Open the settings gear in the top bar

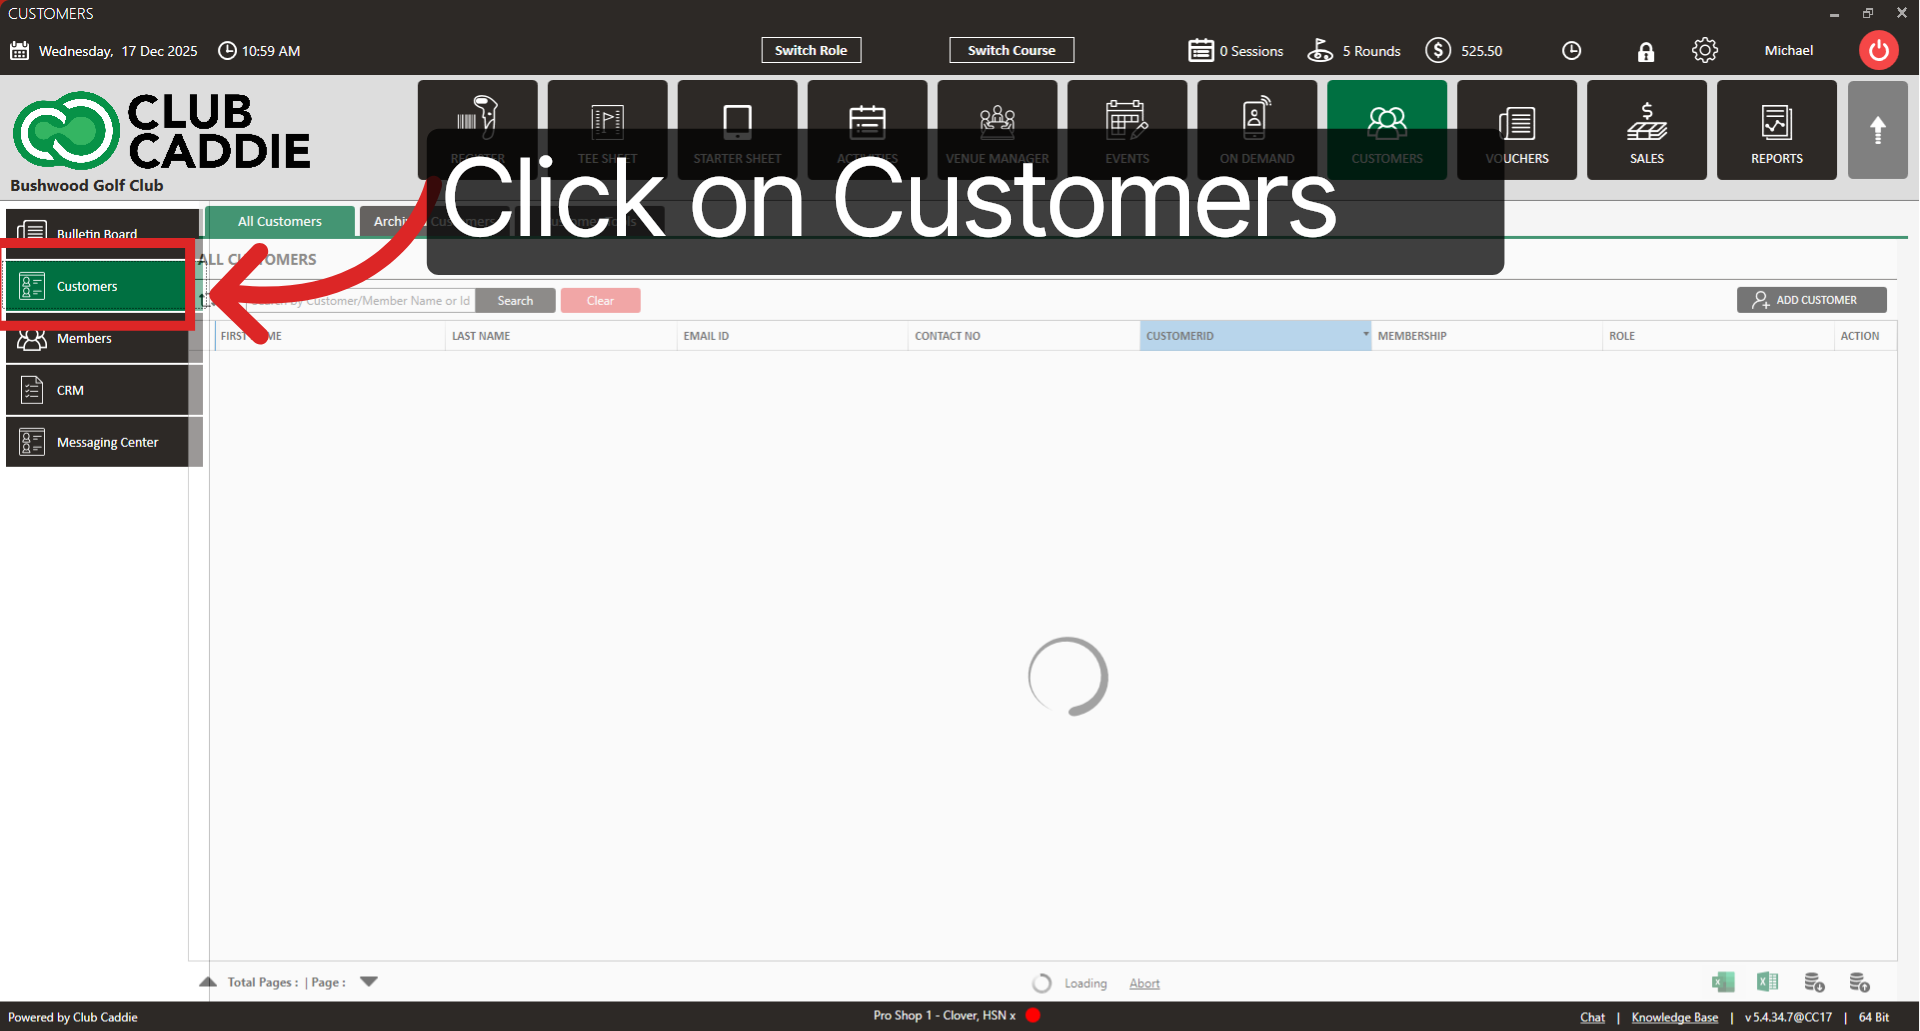pos(1705,50)
